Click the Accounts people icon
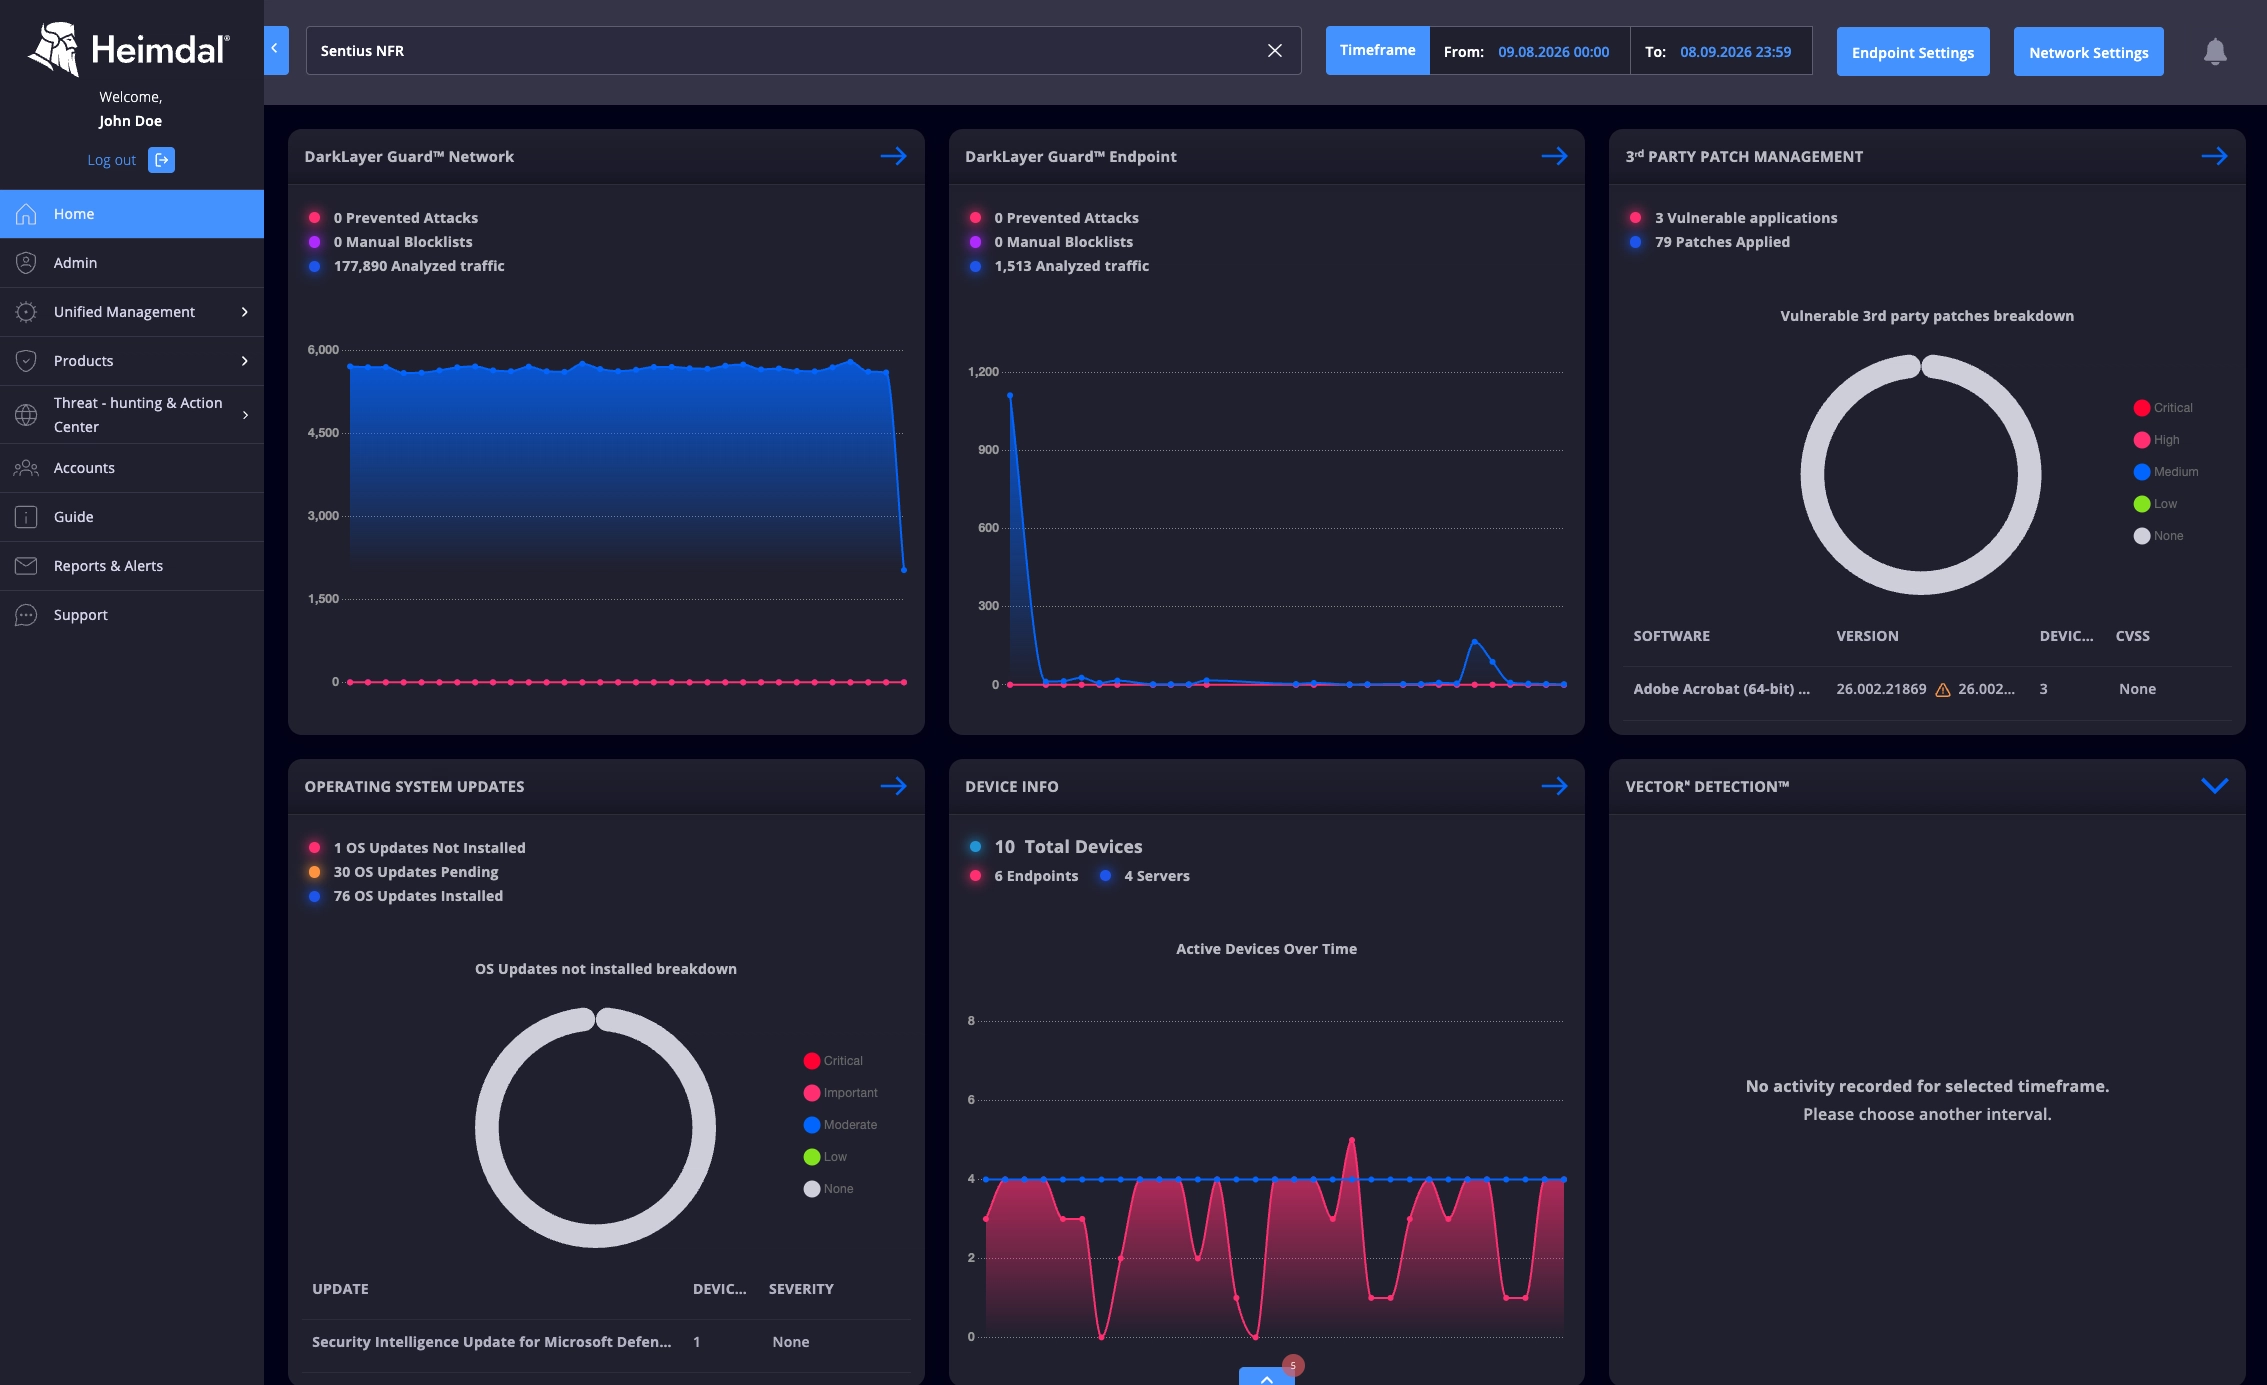 (26, 468)
